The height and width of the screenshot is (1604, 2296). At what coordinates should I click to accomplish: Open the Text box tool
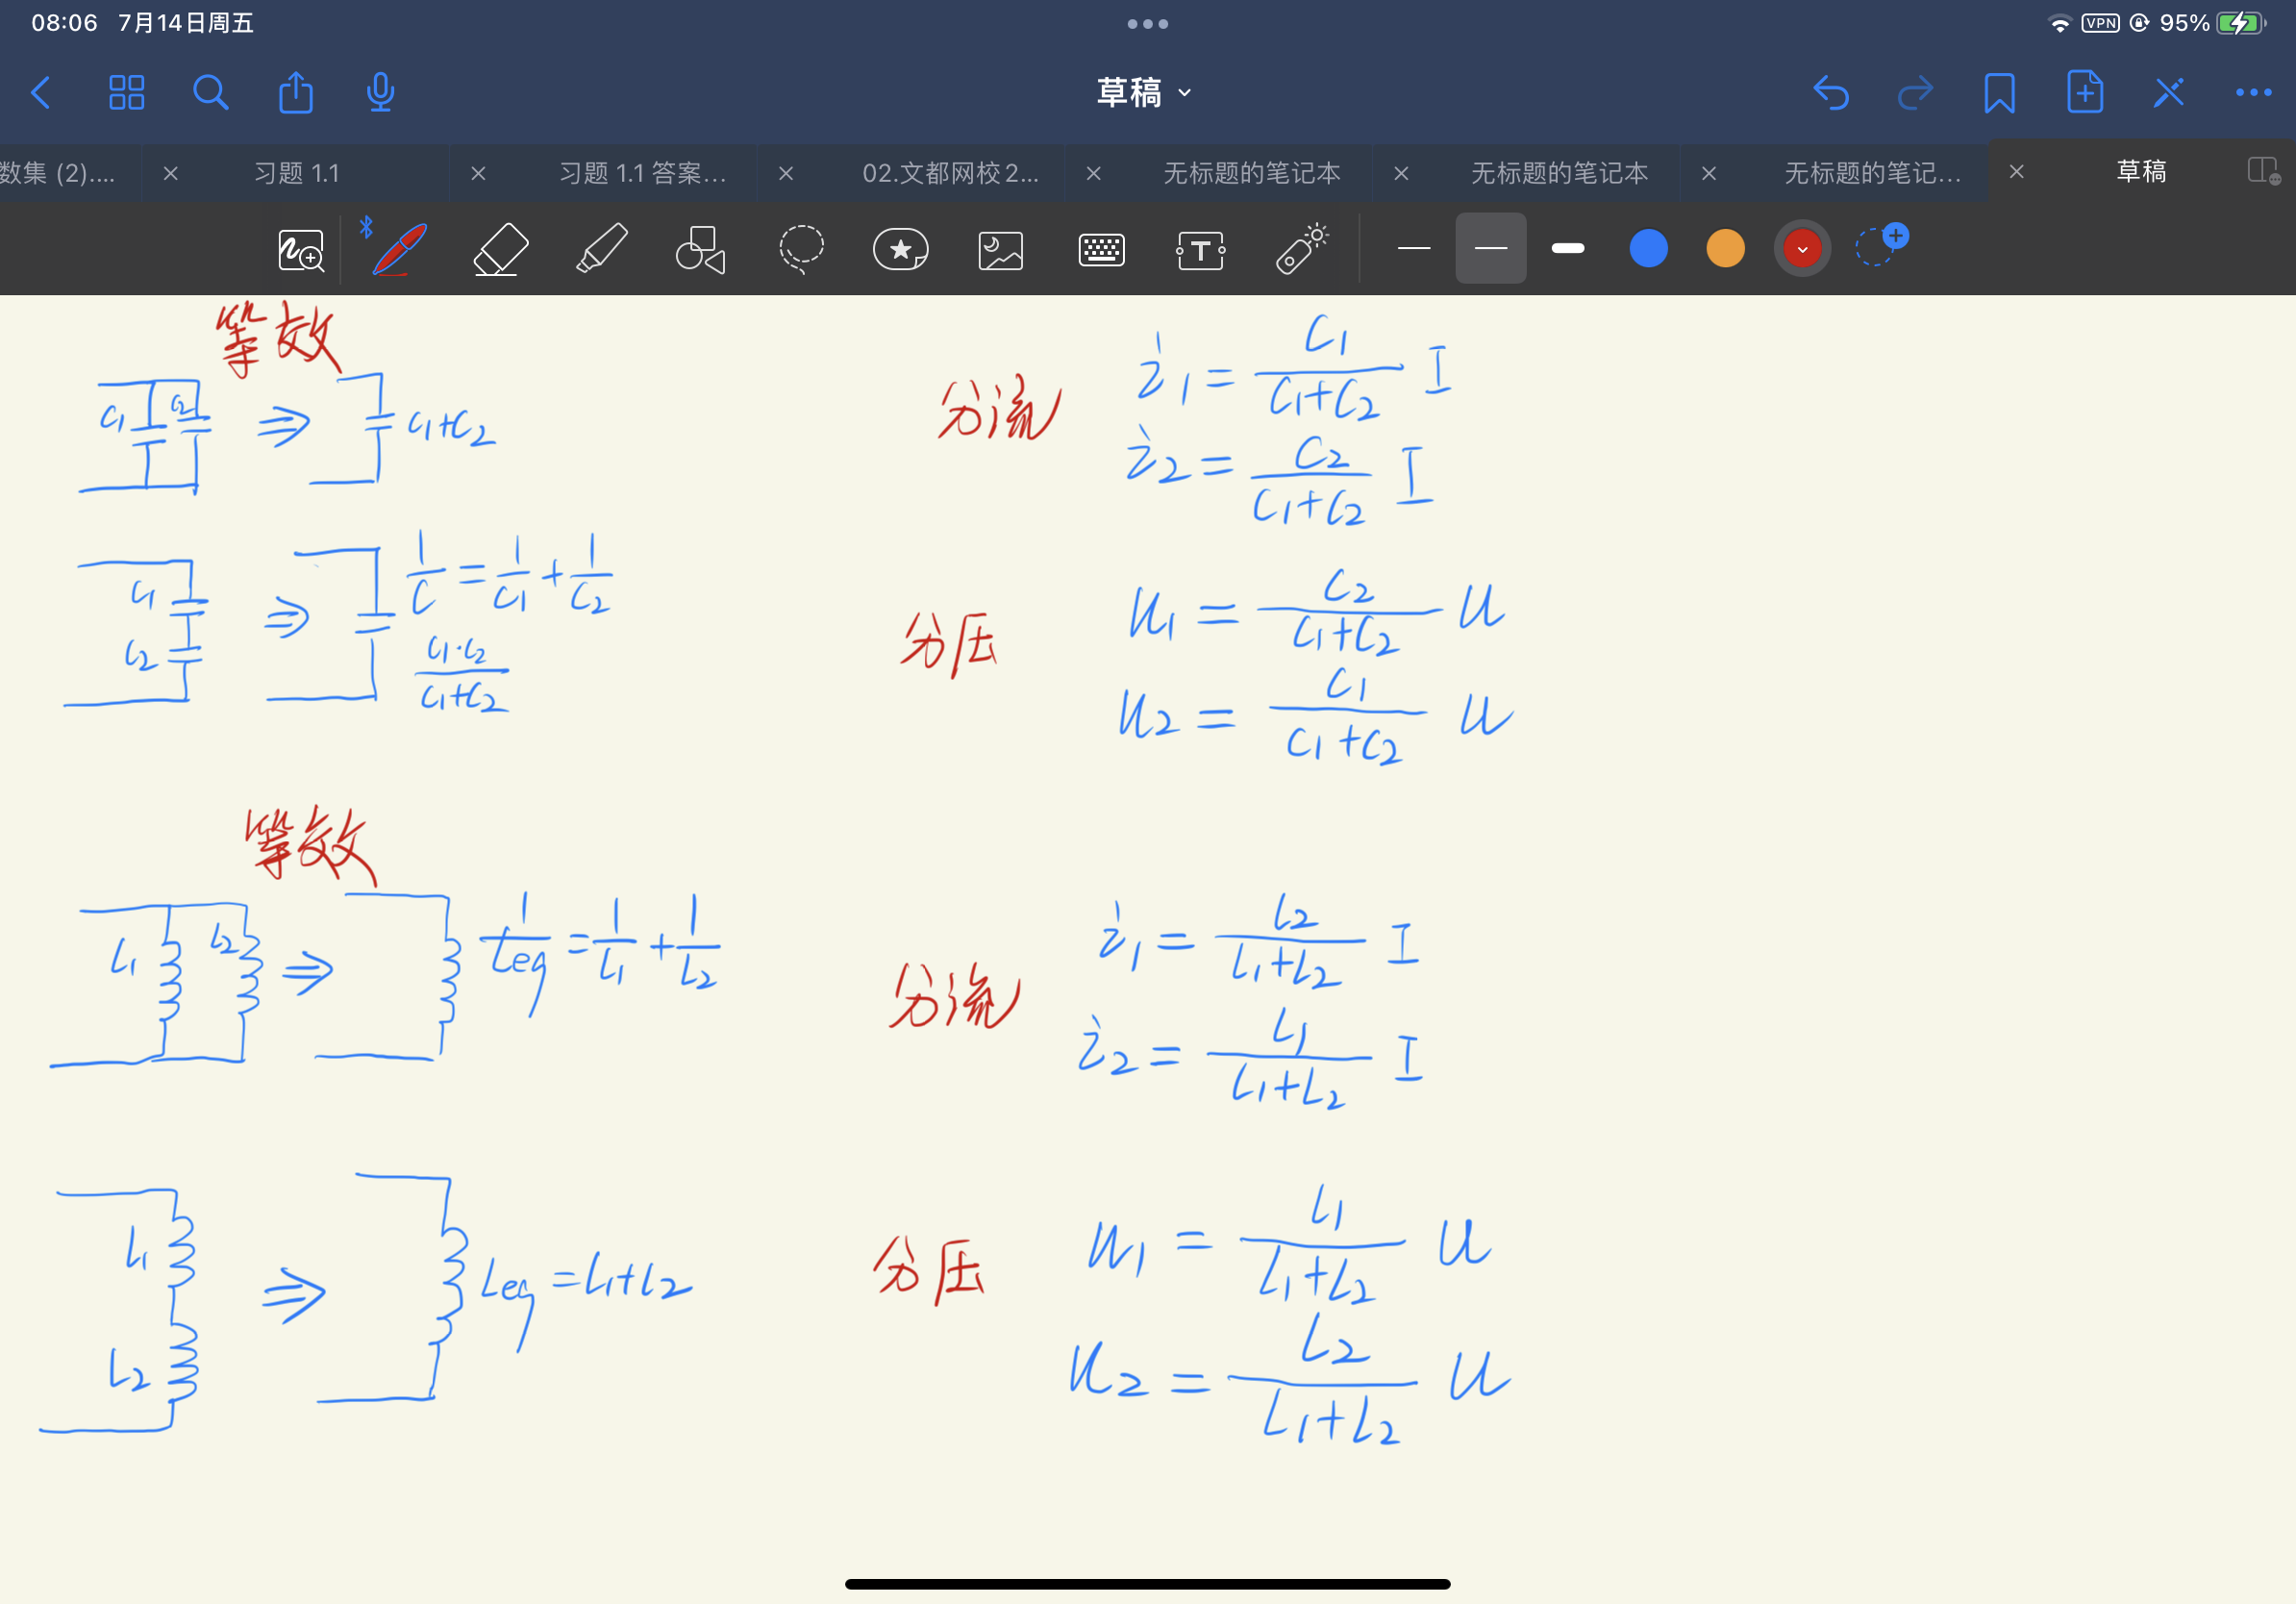[1201, 250]
